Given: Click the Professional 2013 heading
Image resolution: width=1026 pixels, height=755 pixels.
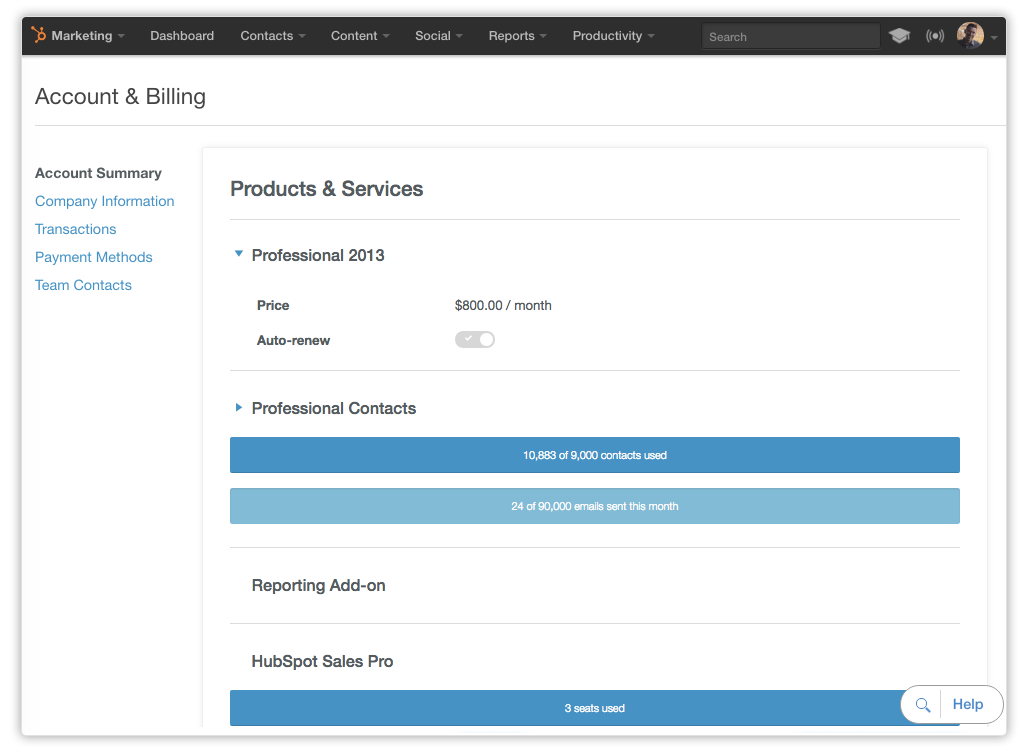Looking at the screenshot, I should [318, 255].
